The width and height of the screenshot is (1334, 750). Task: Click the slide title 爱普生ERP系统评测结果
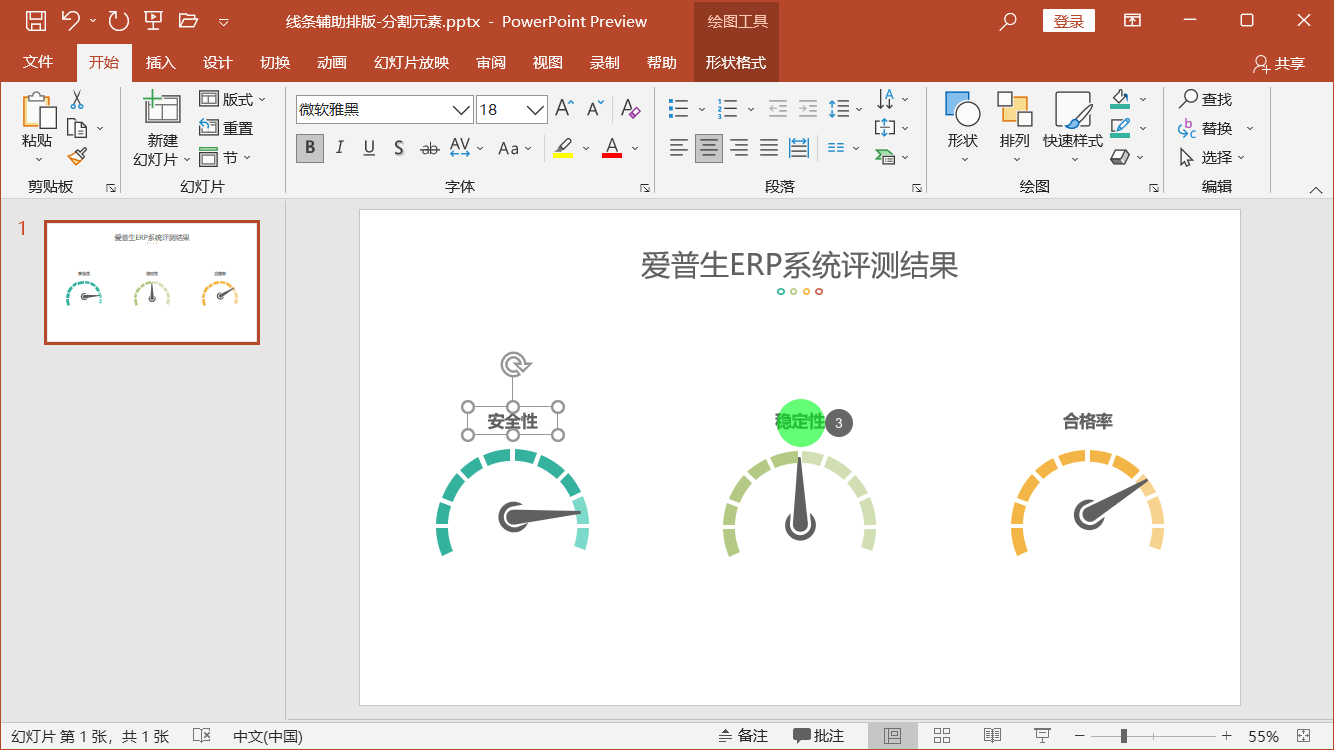click(x=799, y=265)
